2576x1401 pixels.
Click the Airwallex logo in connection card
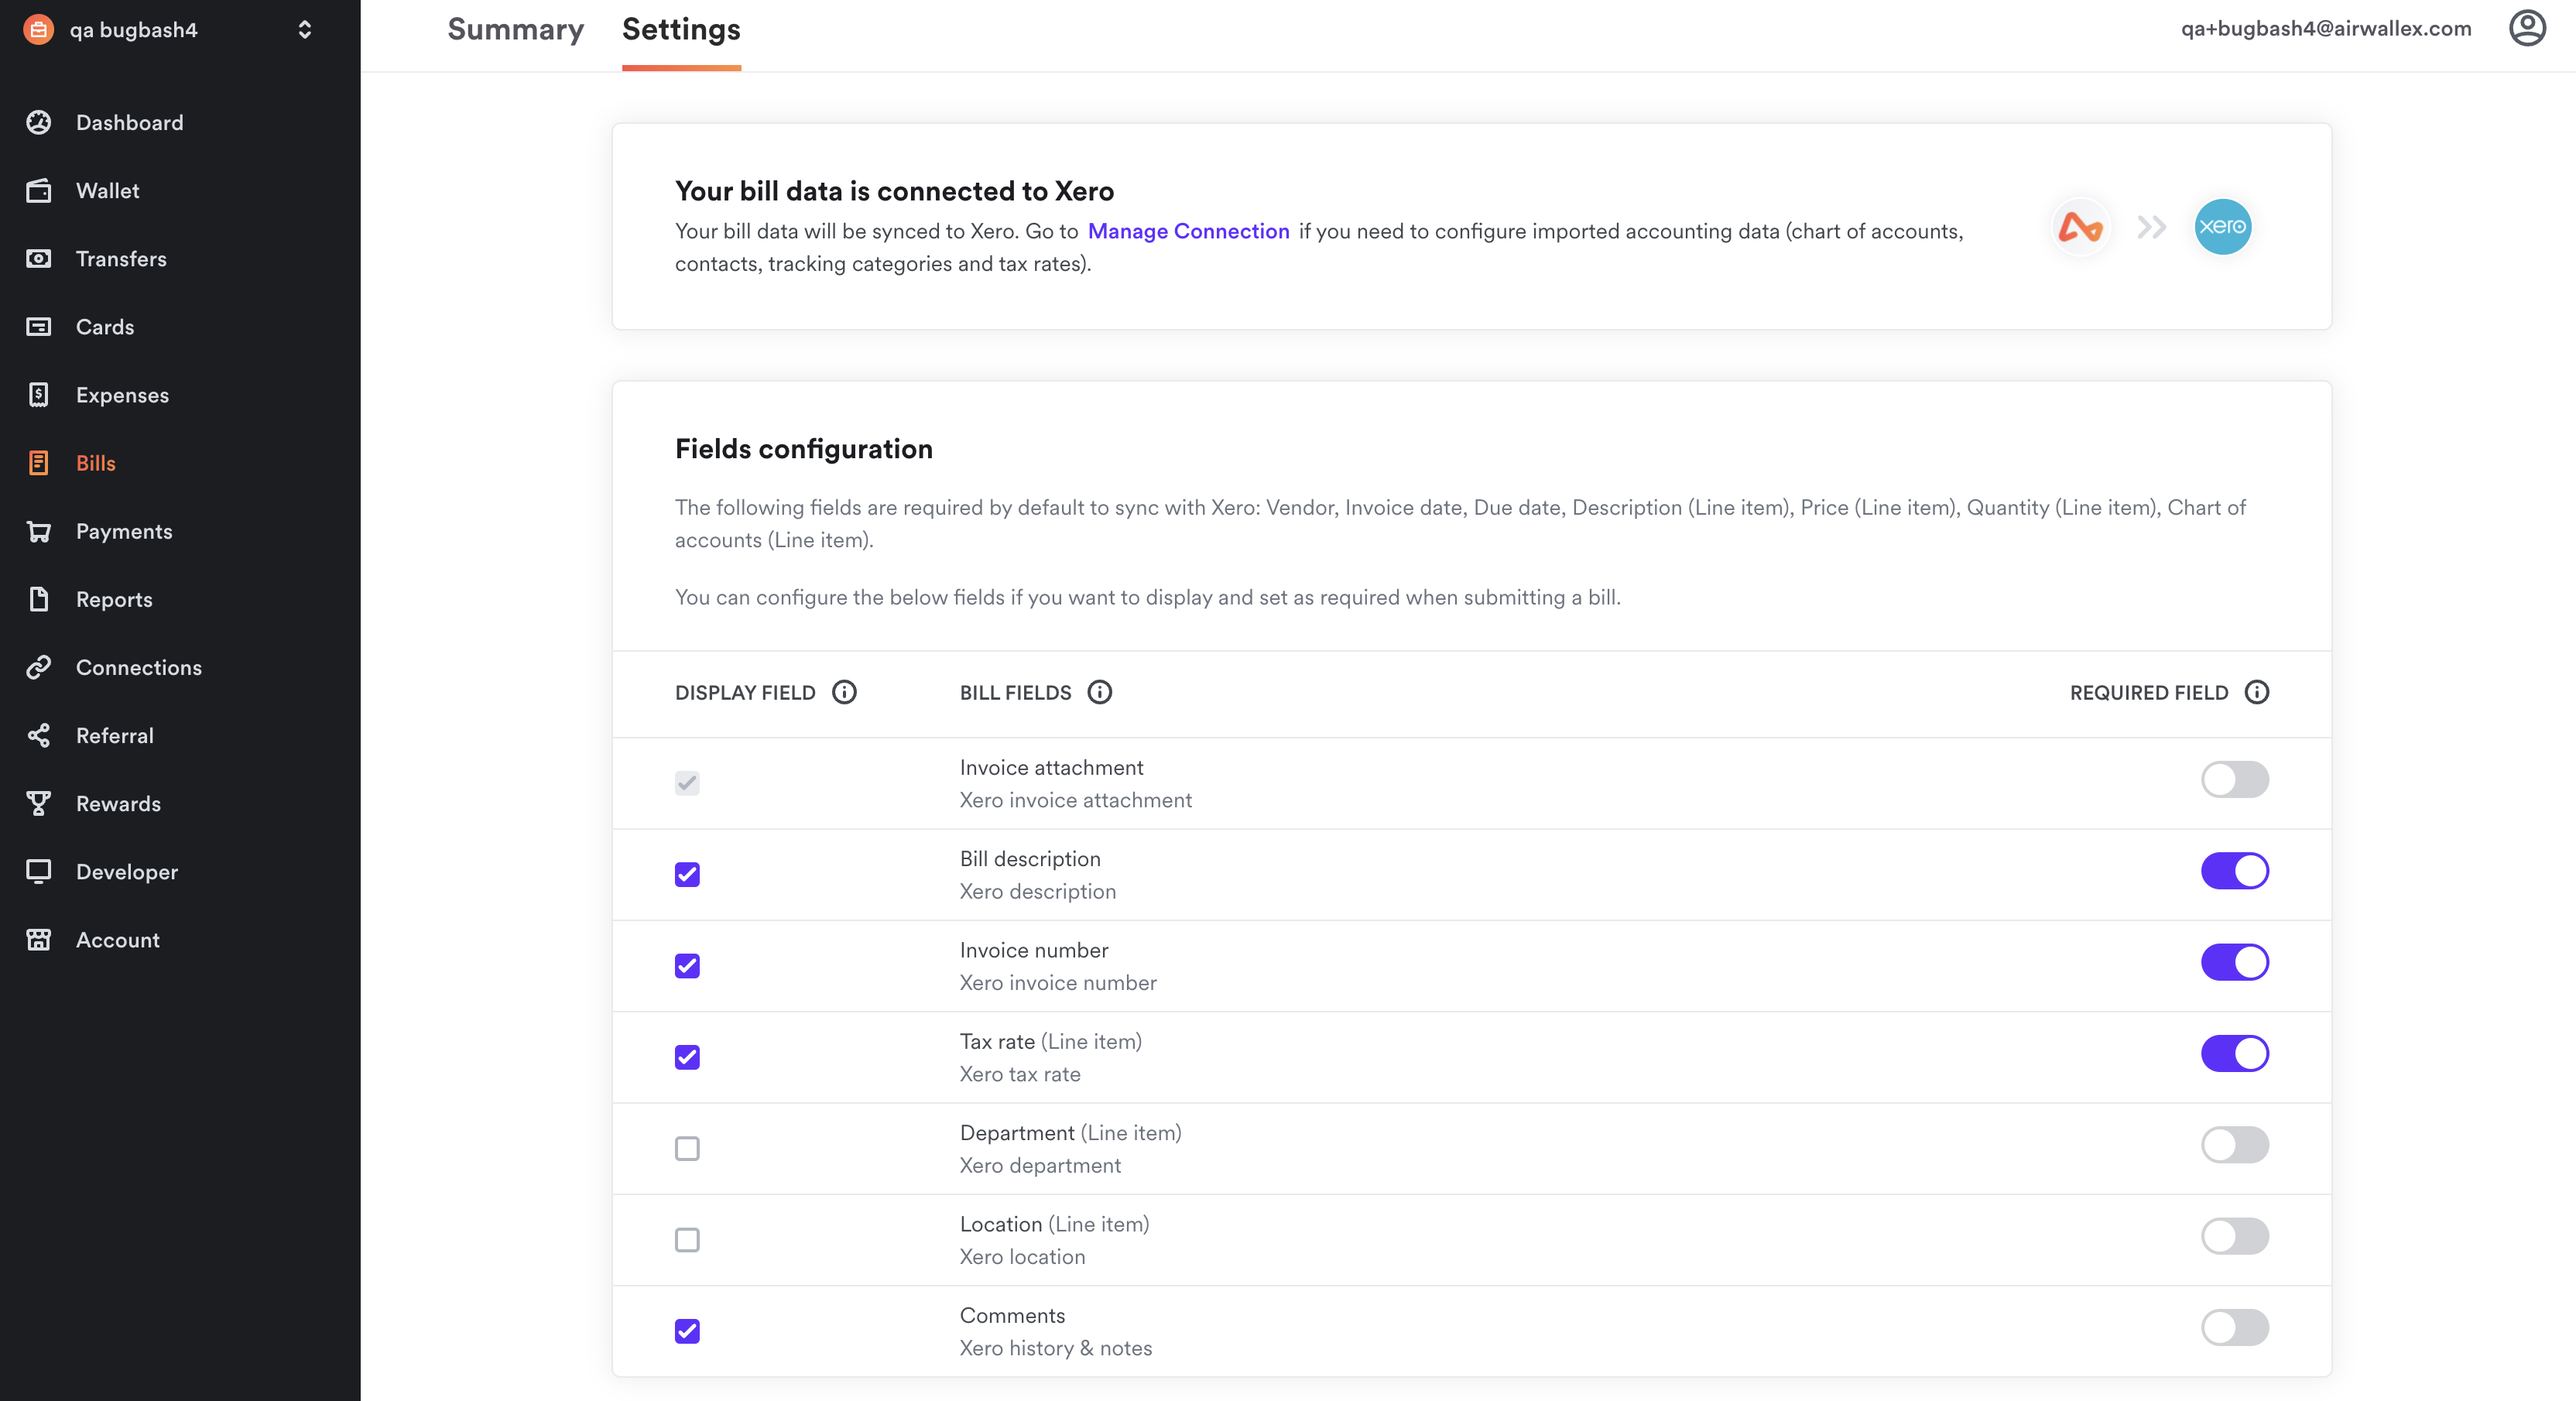pyautogui.click(x=2080, y=227)
